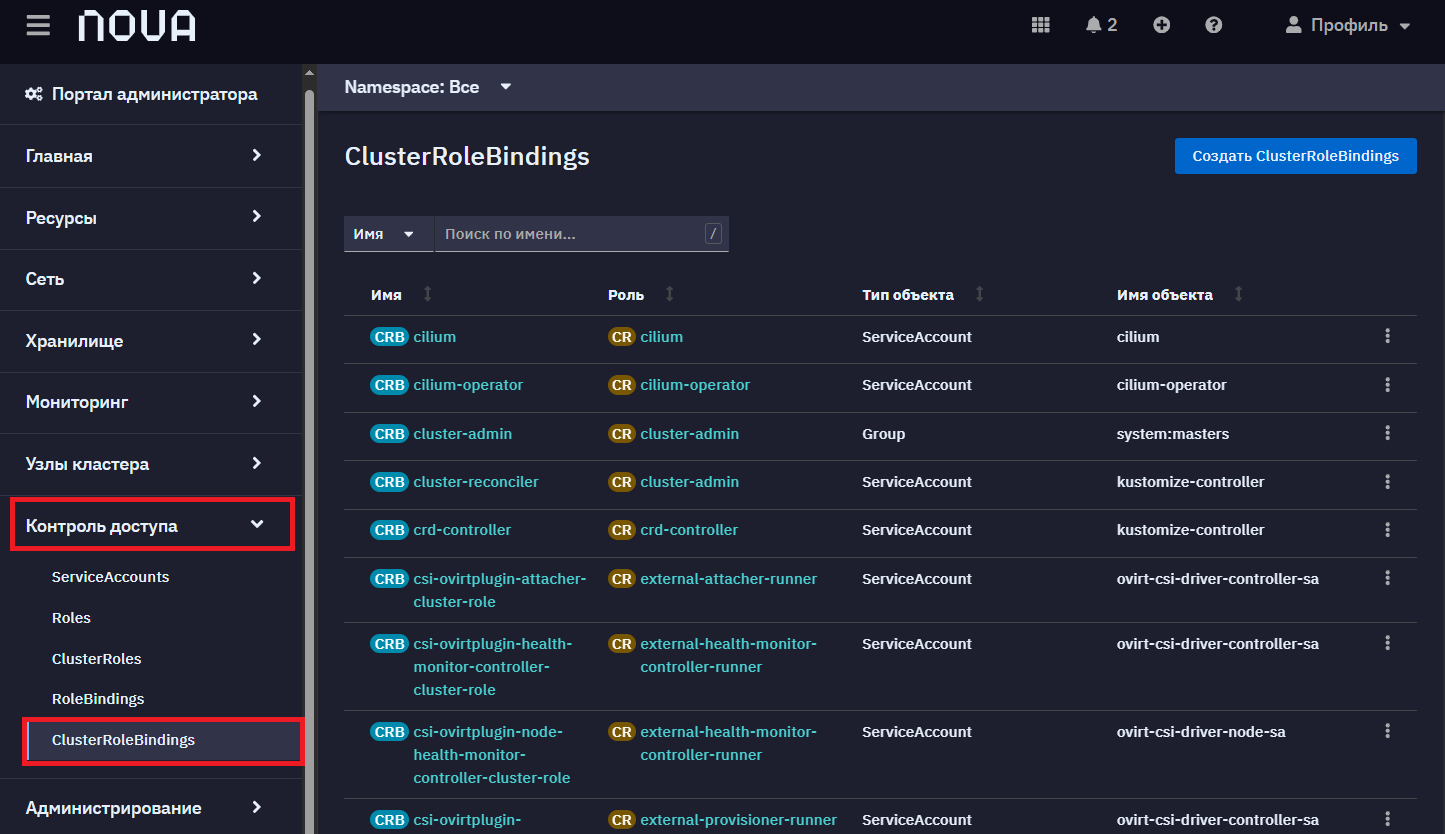Click the NOVA logo

point(137,26)
